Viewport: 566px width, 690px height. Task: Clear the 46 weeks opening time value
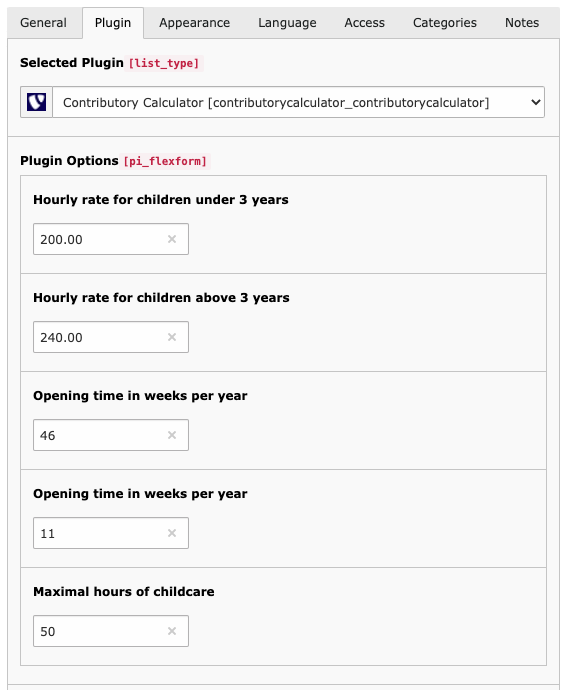[172, 435]
